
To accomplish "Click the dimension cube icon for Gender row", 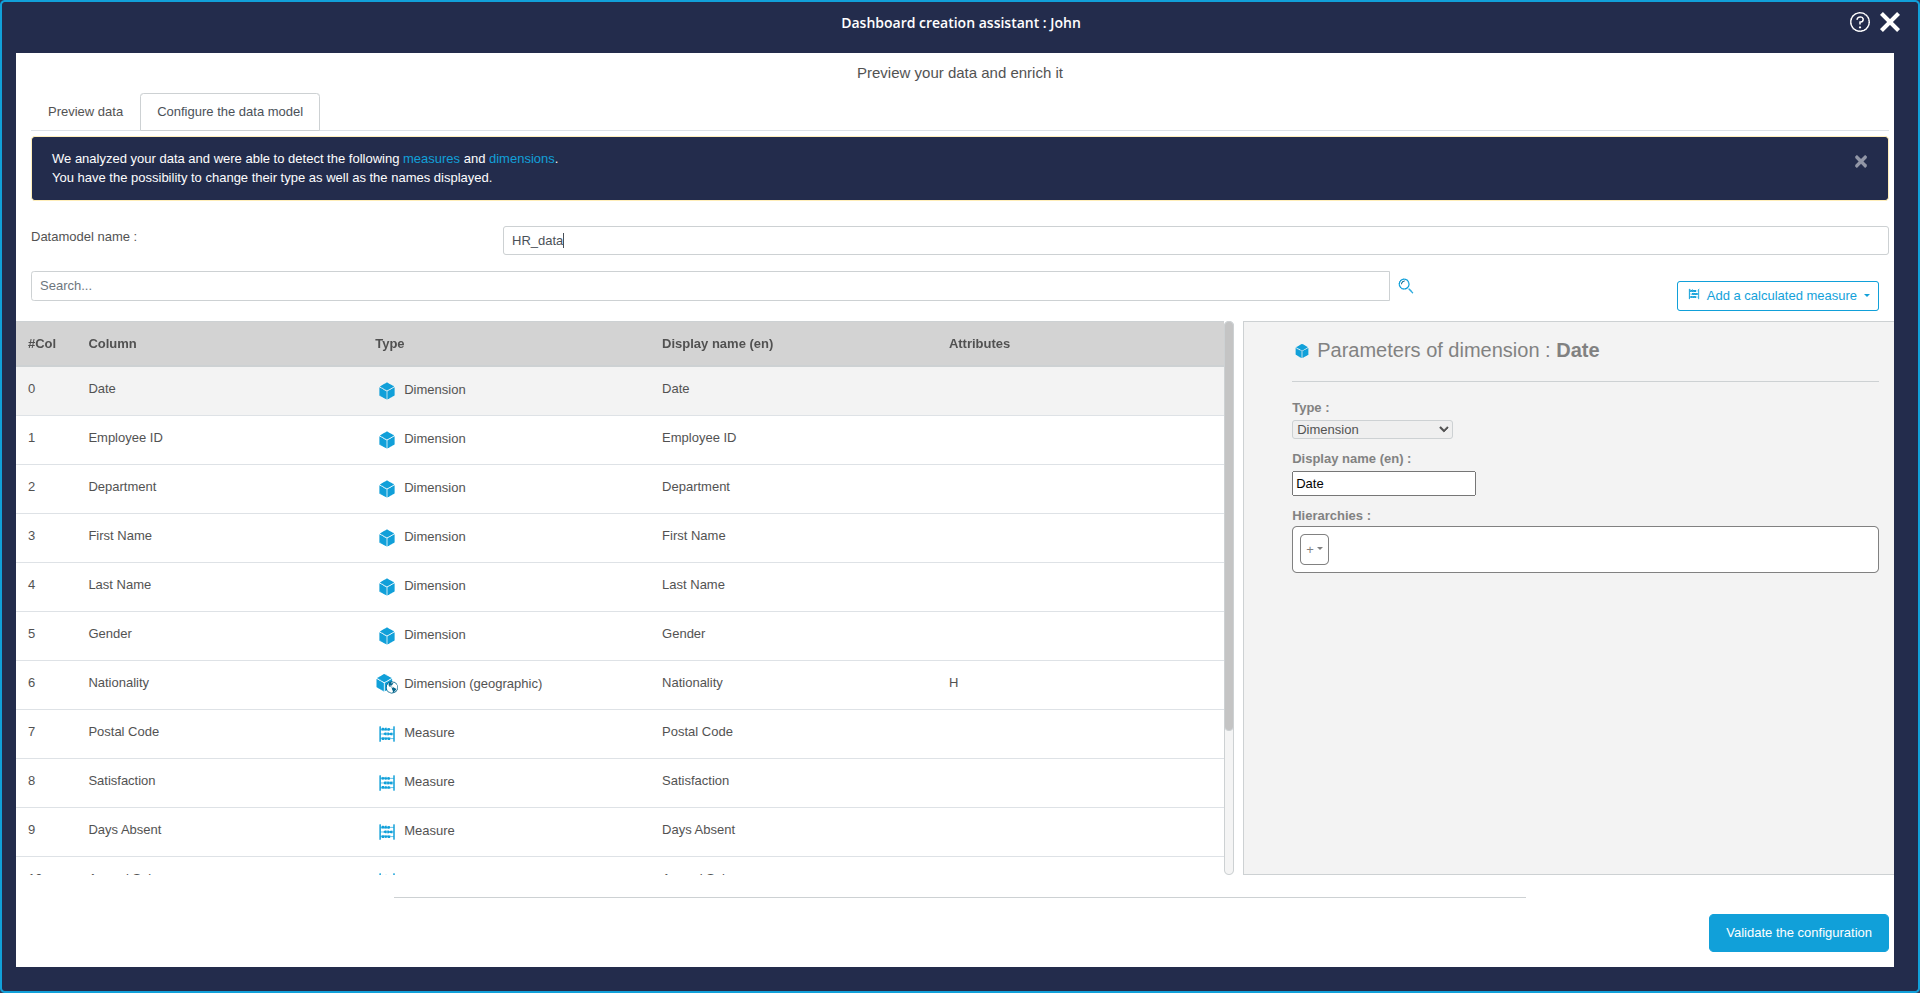I will [x=387, y=635].
